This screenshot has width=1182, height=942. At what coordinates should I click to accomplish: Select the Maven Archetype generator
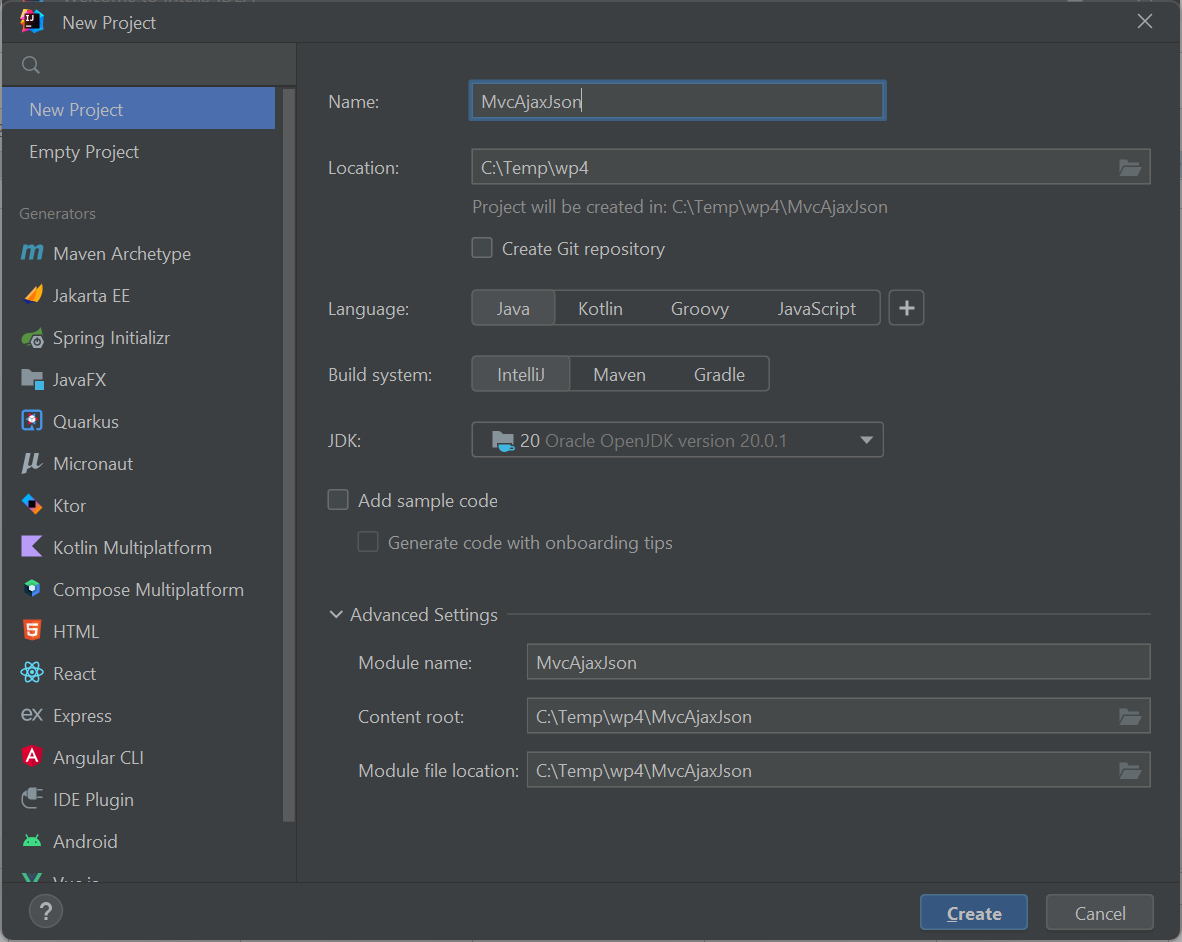pos(139,253)
